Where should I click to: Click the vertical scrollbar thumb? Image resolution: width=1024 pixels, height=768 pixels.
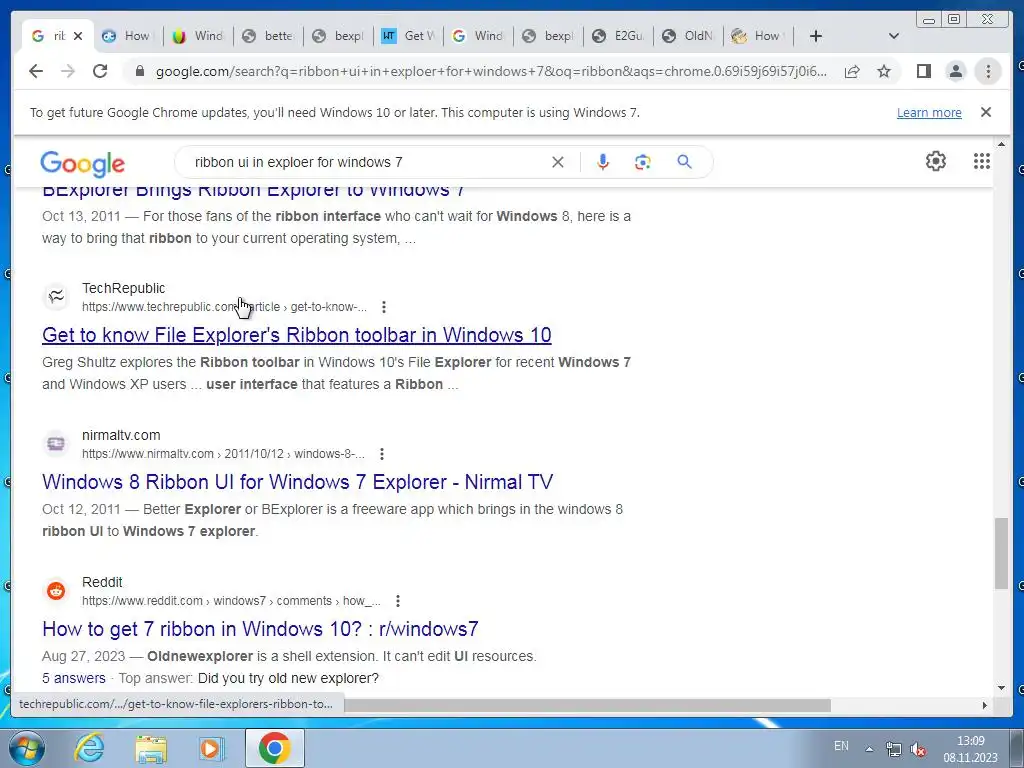coord(1001,553)
